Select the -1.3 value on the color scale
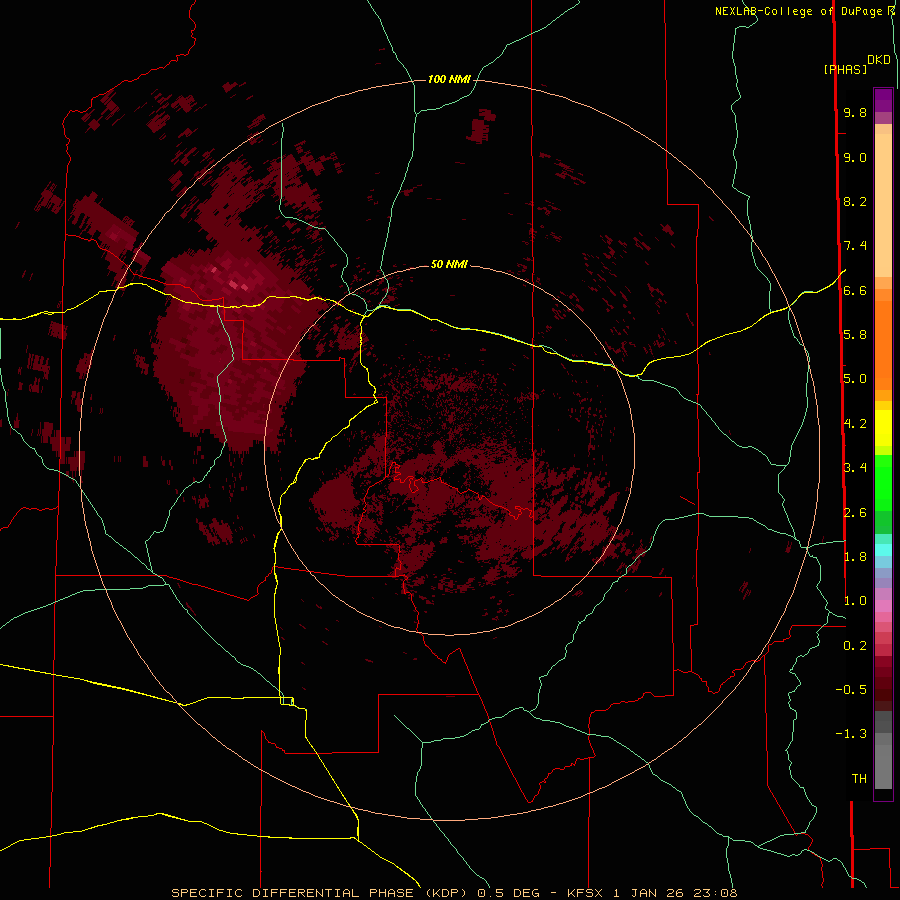900x900 pixels. pyautogui.click(x=851, y=734)
